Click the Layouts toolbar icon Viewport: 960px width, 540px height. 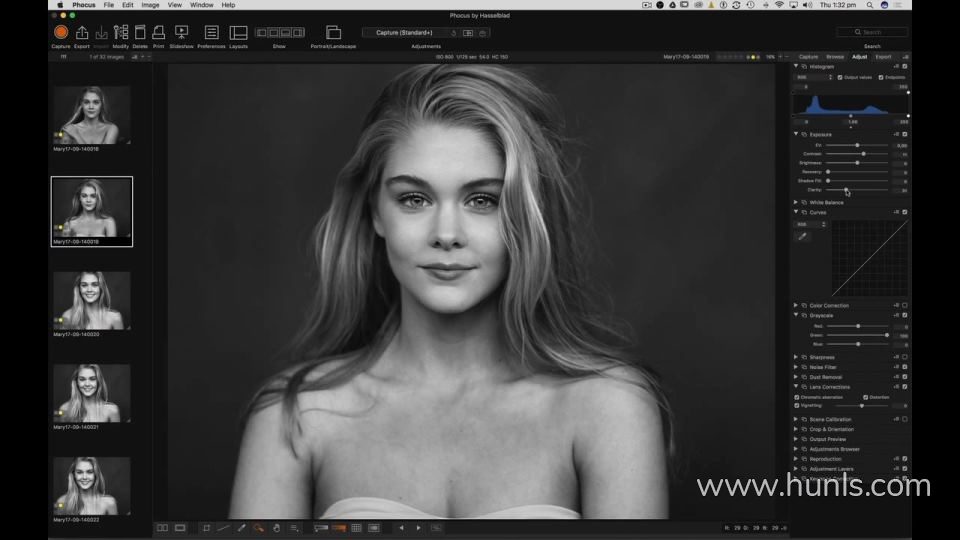pyautogui.click(x=238, y=32)
